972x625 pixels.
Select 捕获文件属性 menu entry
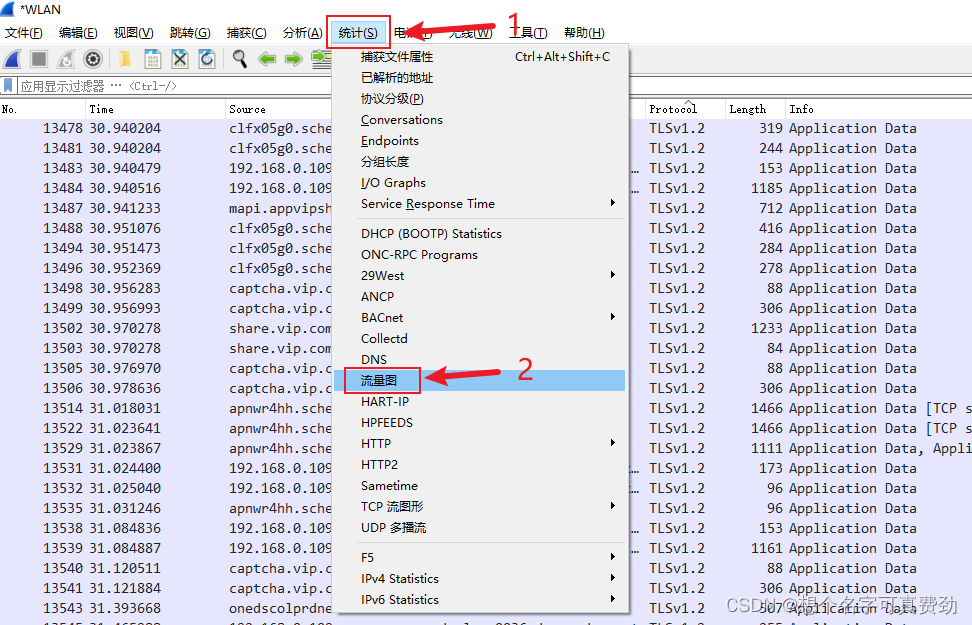pos(480,57)
